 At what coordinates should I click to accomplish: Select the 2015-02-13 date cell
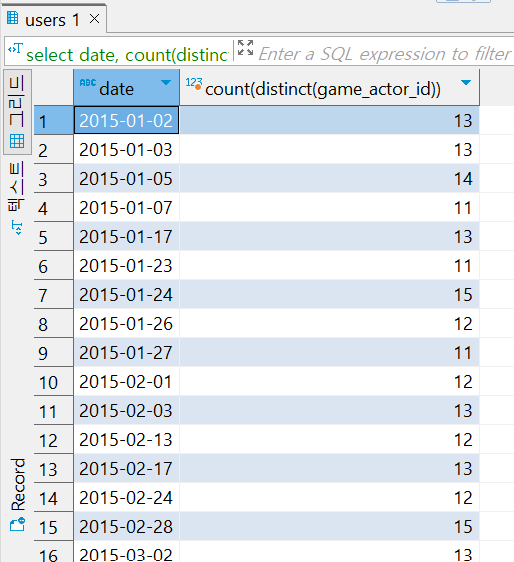(127, 439)
